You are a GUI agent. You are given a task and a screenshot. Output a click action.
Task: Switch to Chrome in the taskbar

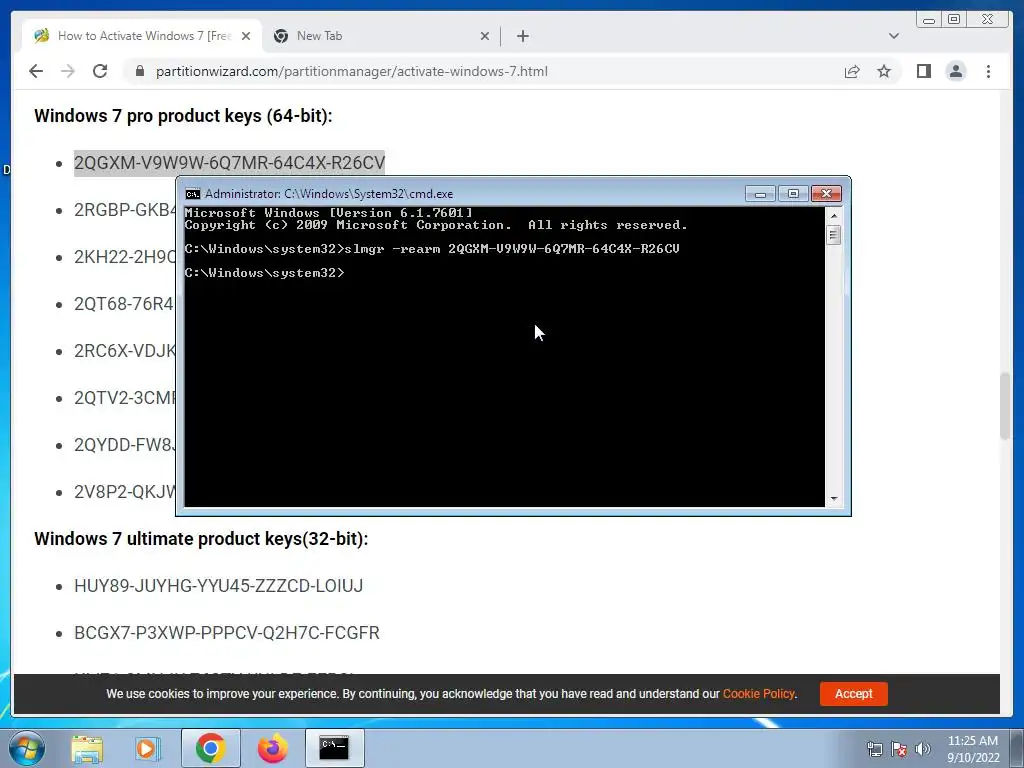tap(210, 748)
